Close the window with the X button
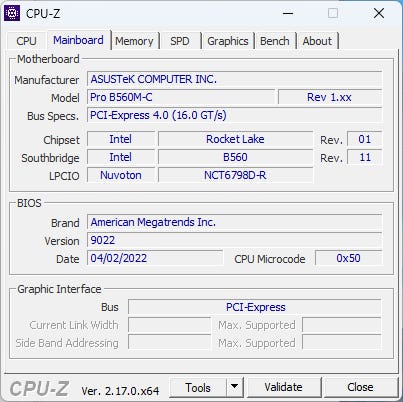The width and height of the screenshot is (403, 402). pyautogui.click(x=379, y=13)
